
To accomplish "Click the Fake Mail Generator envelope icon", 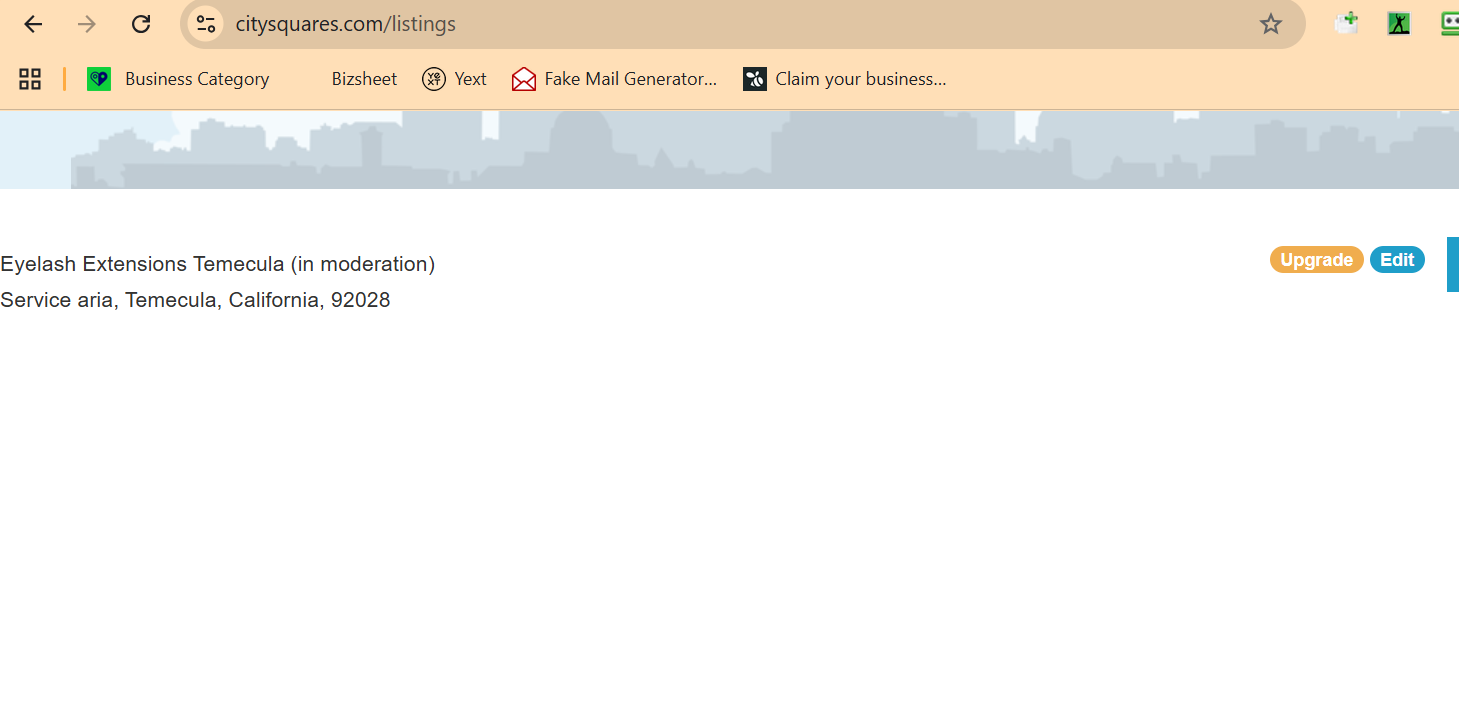I will click(524, 79).
